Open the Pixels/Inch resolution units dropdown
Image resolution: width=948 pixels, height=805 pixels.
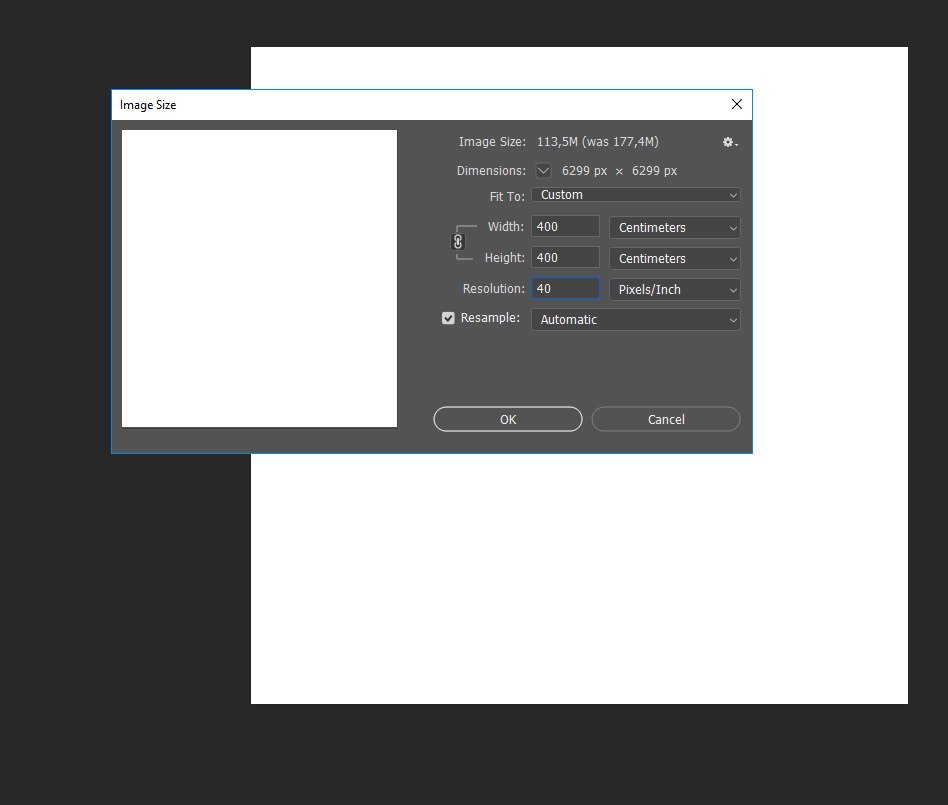pyautogui.click(x=674, y=290)
